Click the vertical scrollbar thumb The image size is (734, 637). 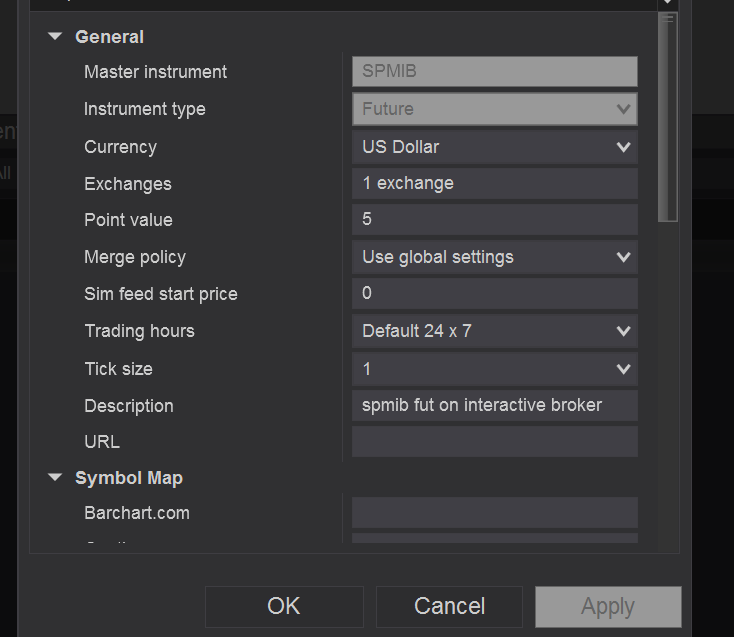[668, 115]
